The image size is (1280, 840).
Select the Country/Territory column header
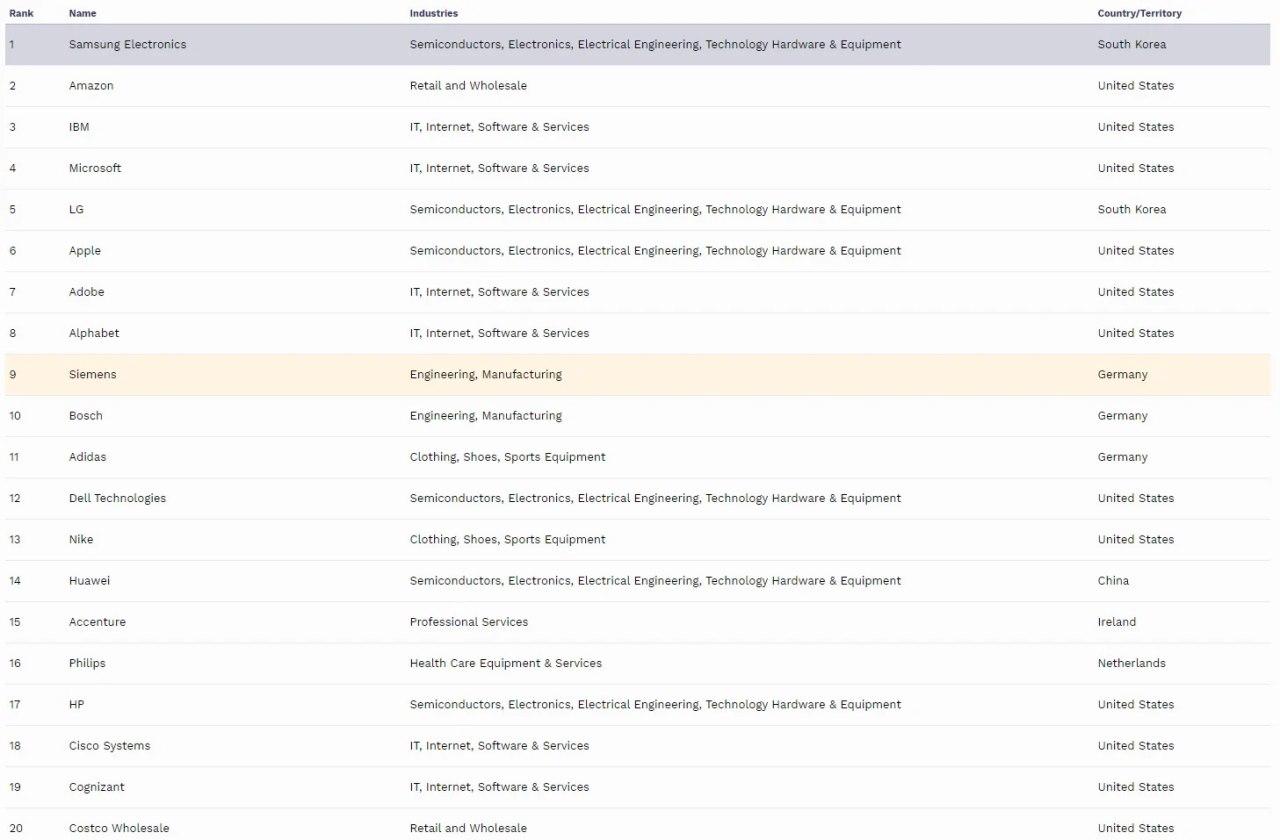(1139, 13)
